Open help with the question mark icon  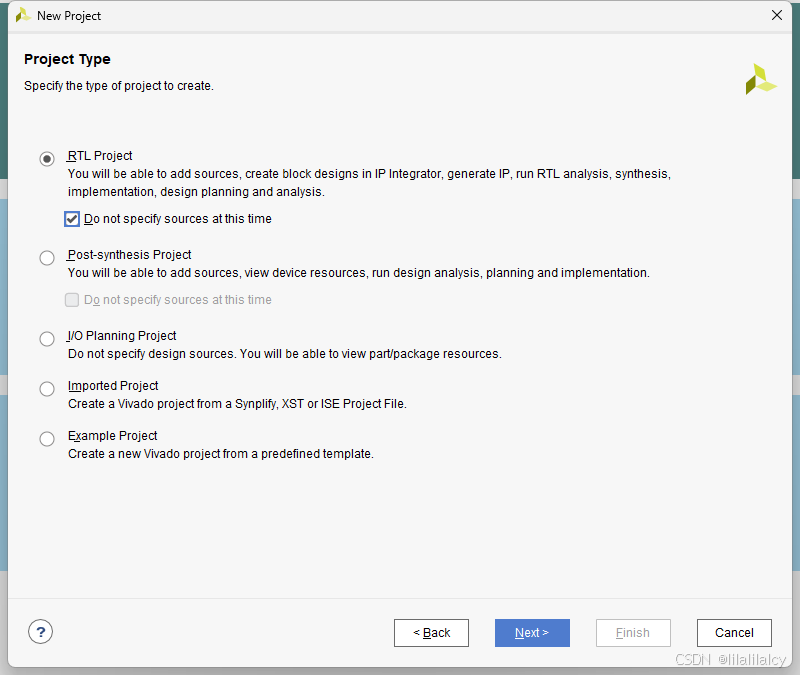coord(40,632)
